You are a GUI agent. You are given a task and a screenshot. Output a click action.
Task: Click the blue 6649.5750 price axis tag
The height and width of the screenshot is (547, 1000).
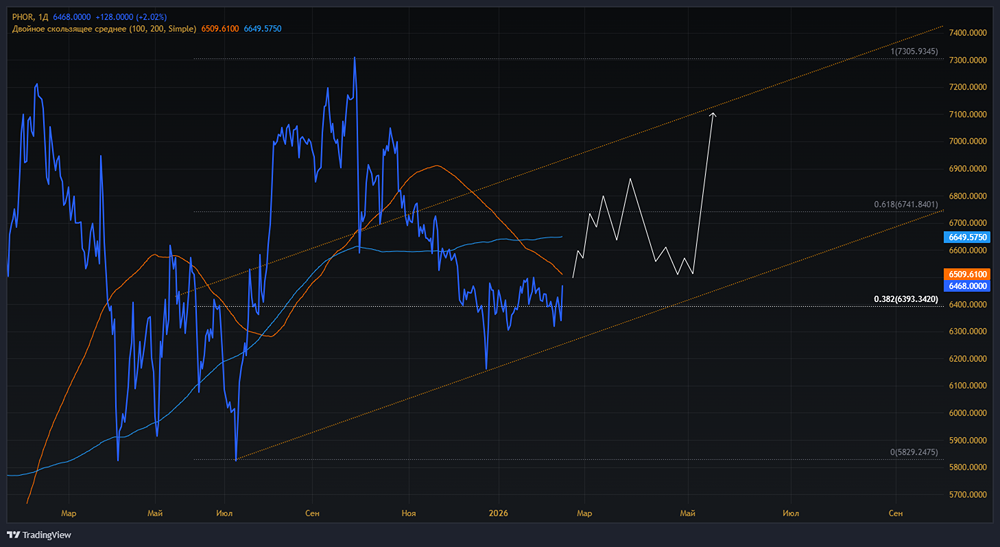(x=967, y=237)
